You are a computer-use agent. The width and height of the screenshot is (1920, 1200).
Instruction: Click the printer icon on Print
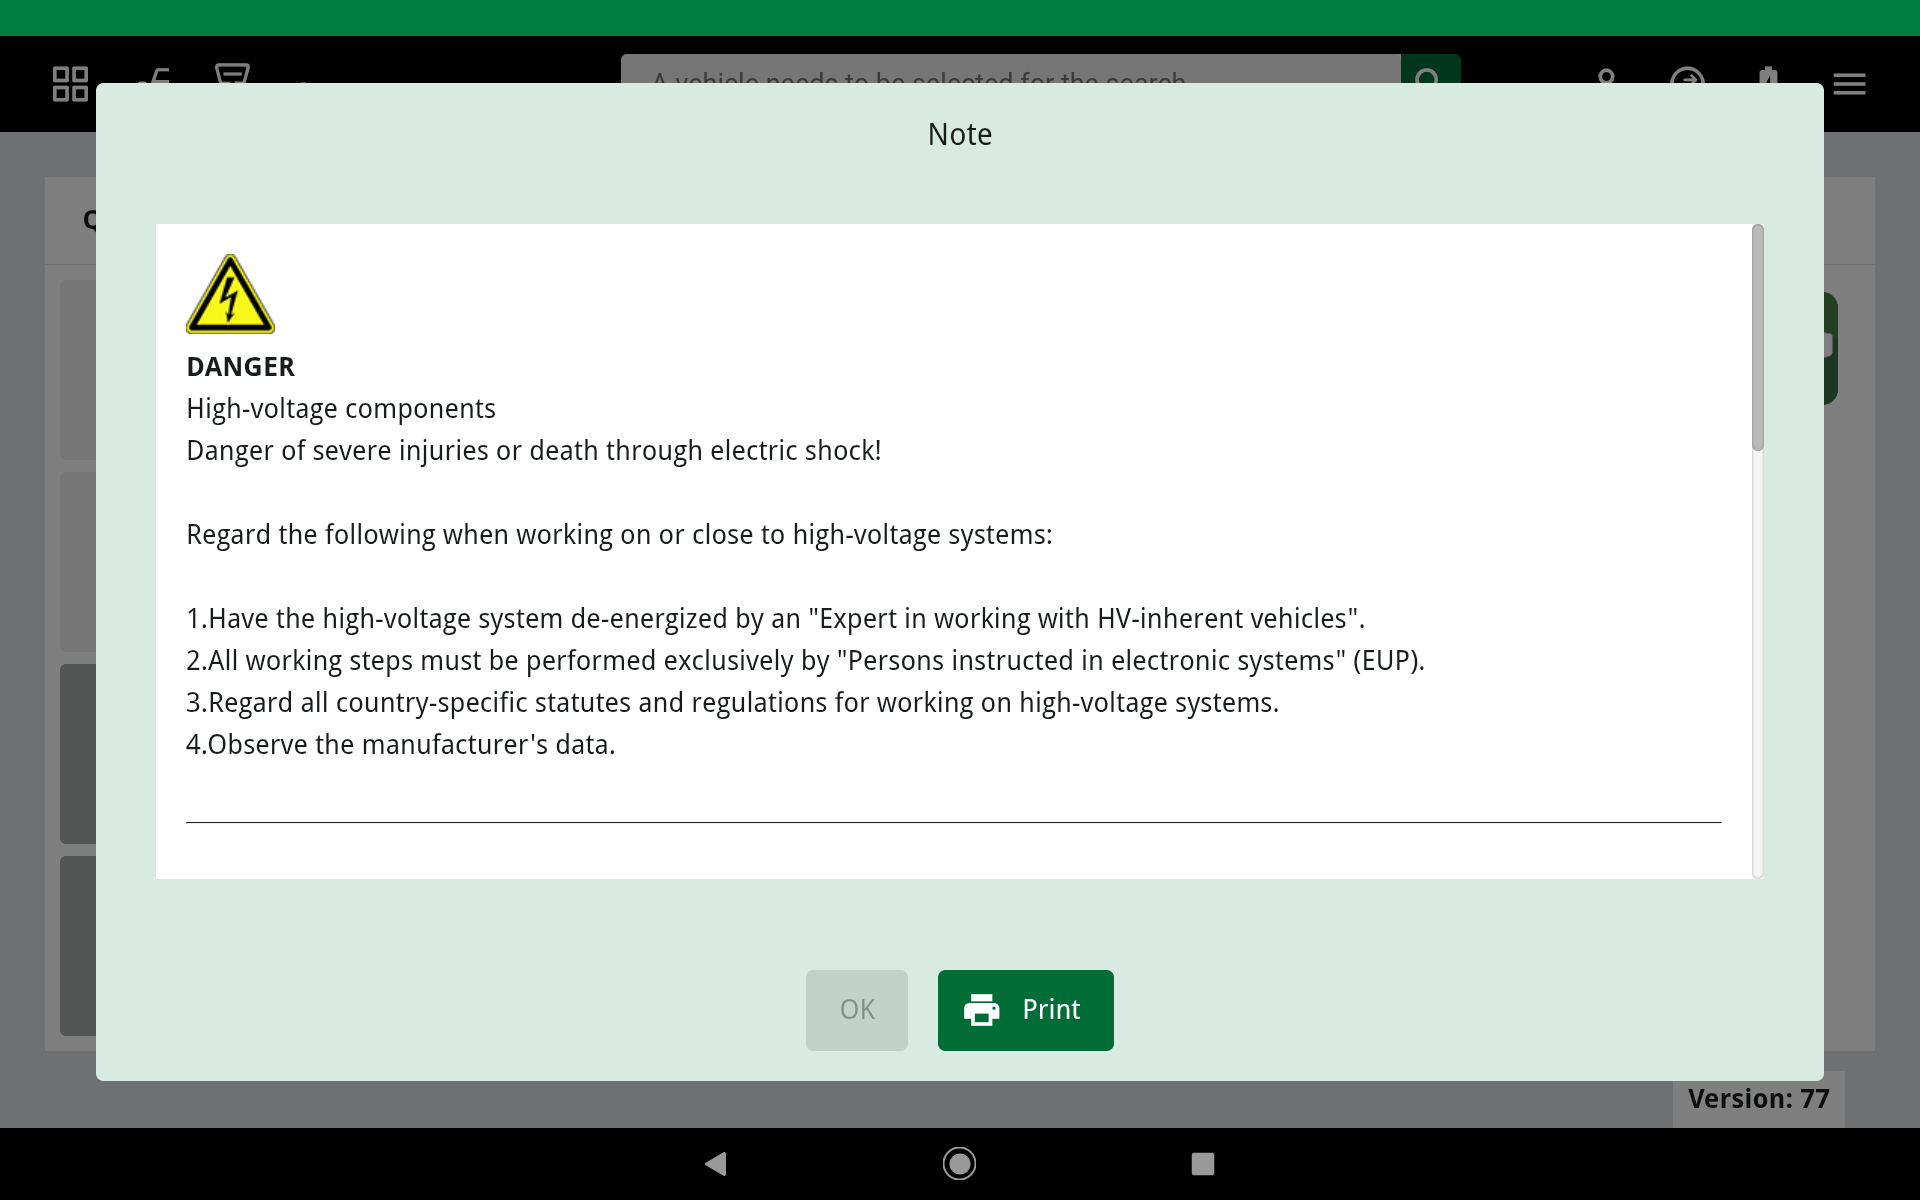tap(981, 1010)
